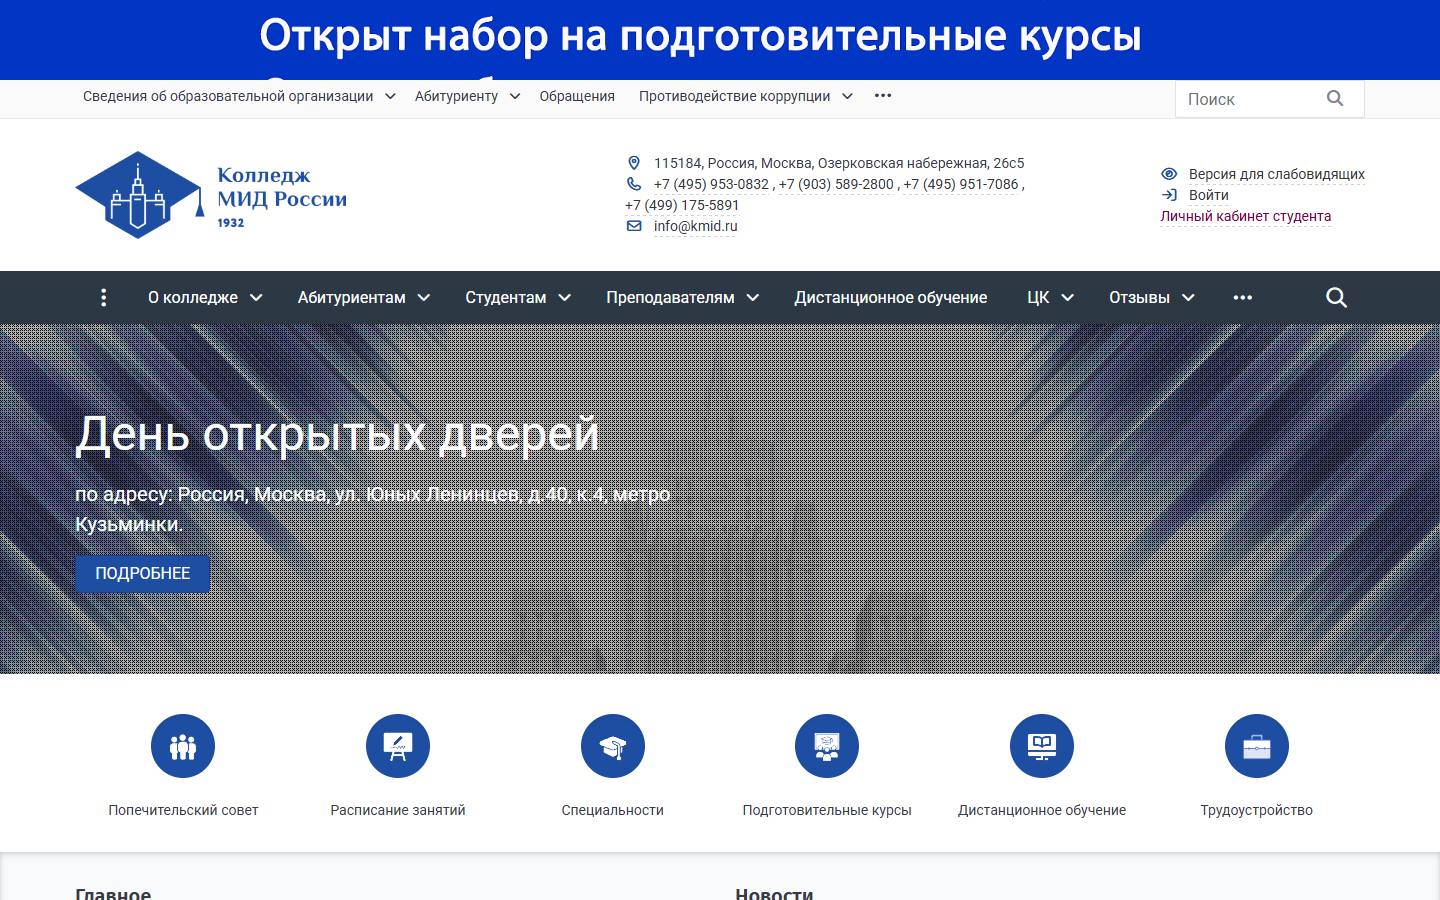Image resolution: width=1440 pixels, height=900 pixels.
Task: Click the eye icon for visually impaired version
Action: coord(1169,174)
